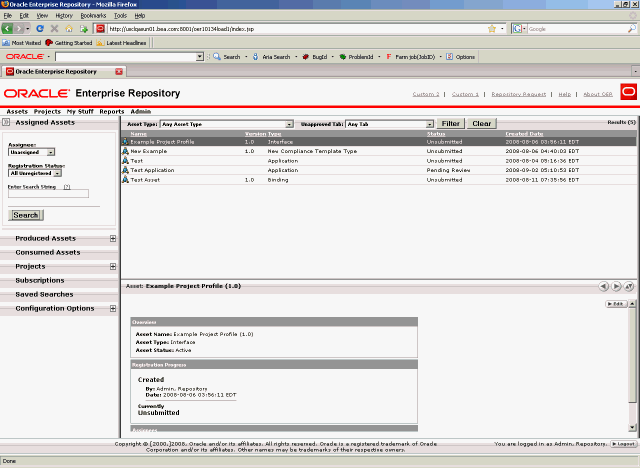
Task: Sort the list by Created Date header
Action: [524, 134]
